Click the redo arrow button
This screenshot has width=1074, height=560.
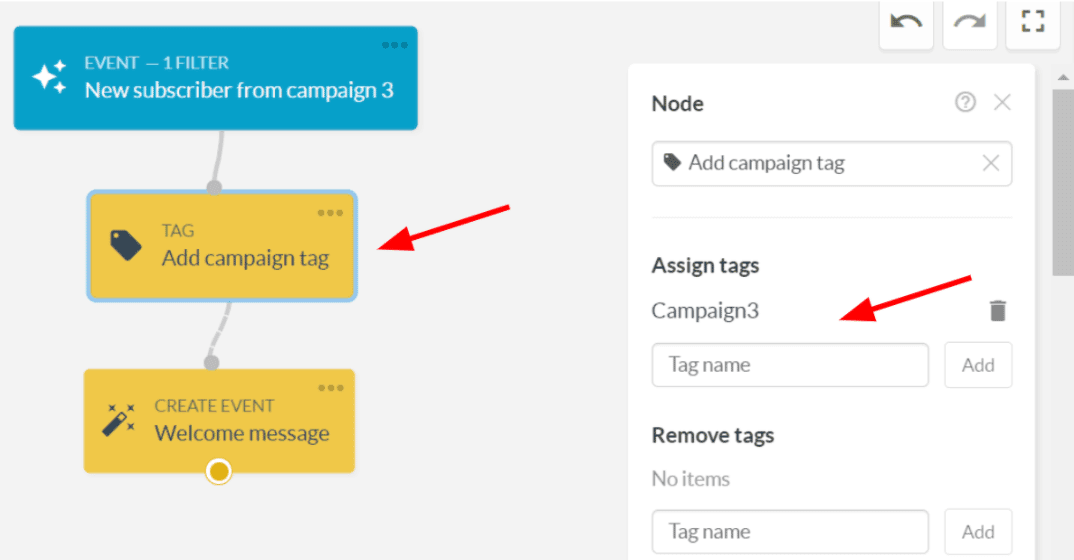pyautogui.click(x=969, y=21)
